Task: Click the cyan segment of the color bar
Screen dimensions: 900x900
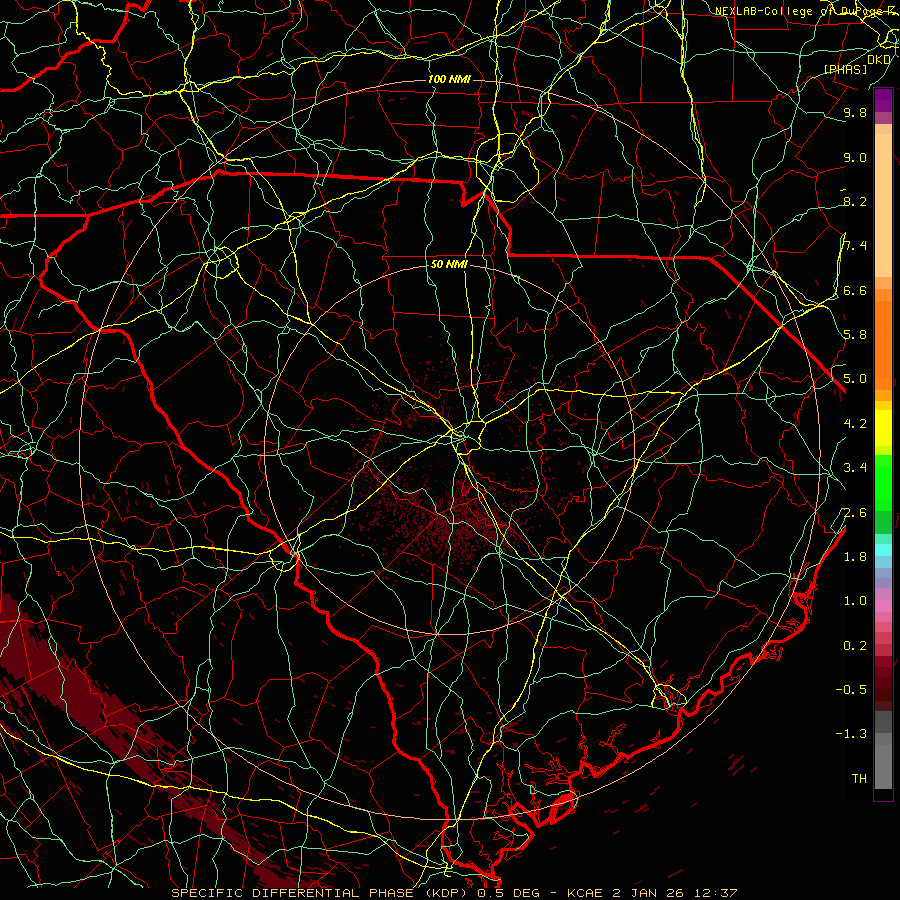Action: click(883, 550)
